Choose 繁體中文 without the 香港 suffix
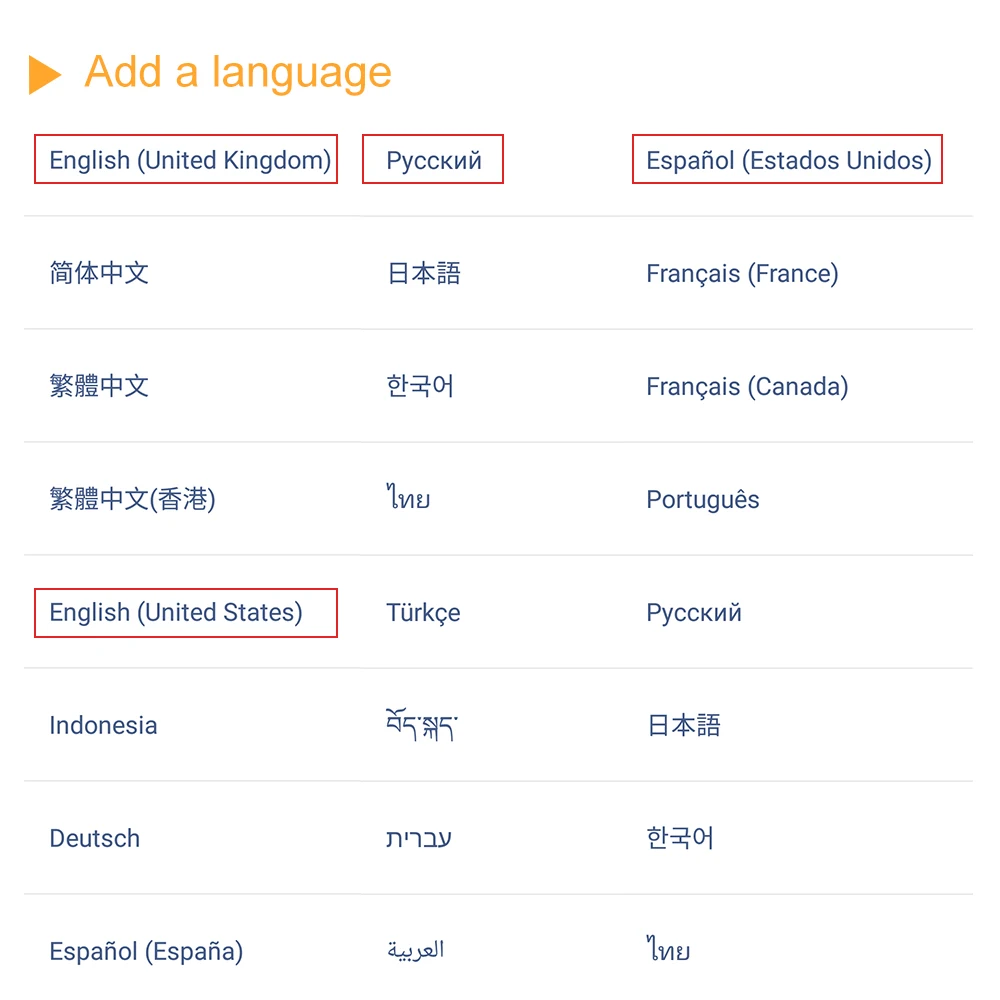The width and height of the screenshot is (1000, 1000). (x=99, y=386)
